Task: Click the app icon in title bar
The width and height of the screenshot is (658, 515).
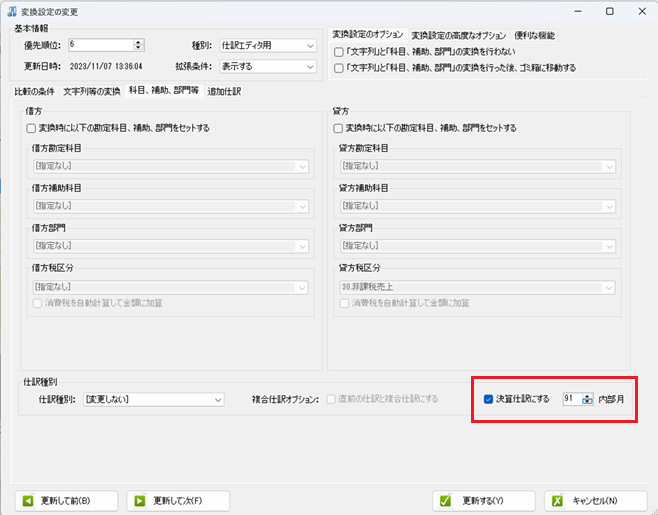Action: point(12,11)
